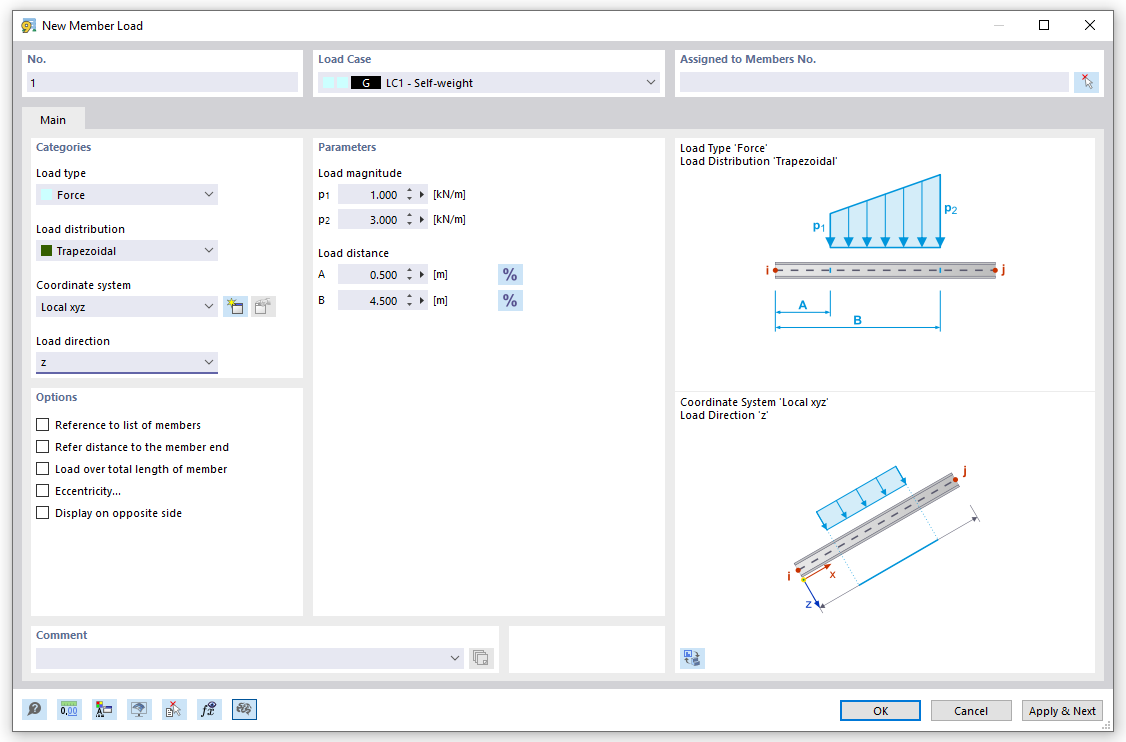Screen dimensions: 1126x742
Task: Open arrow menu next to p1 value
Action: coord(422,195)
